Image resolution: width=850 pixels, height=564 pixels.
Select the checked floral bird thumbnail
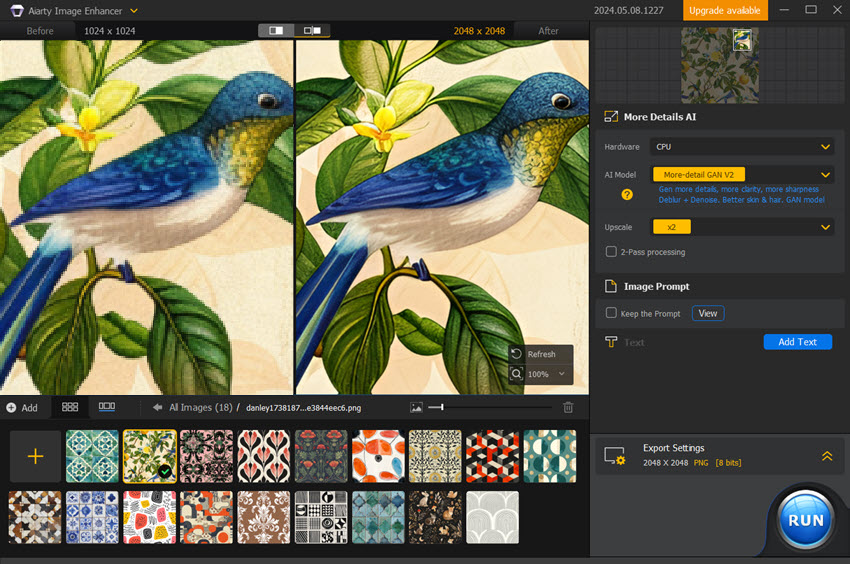pos(150,456)
